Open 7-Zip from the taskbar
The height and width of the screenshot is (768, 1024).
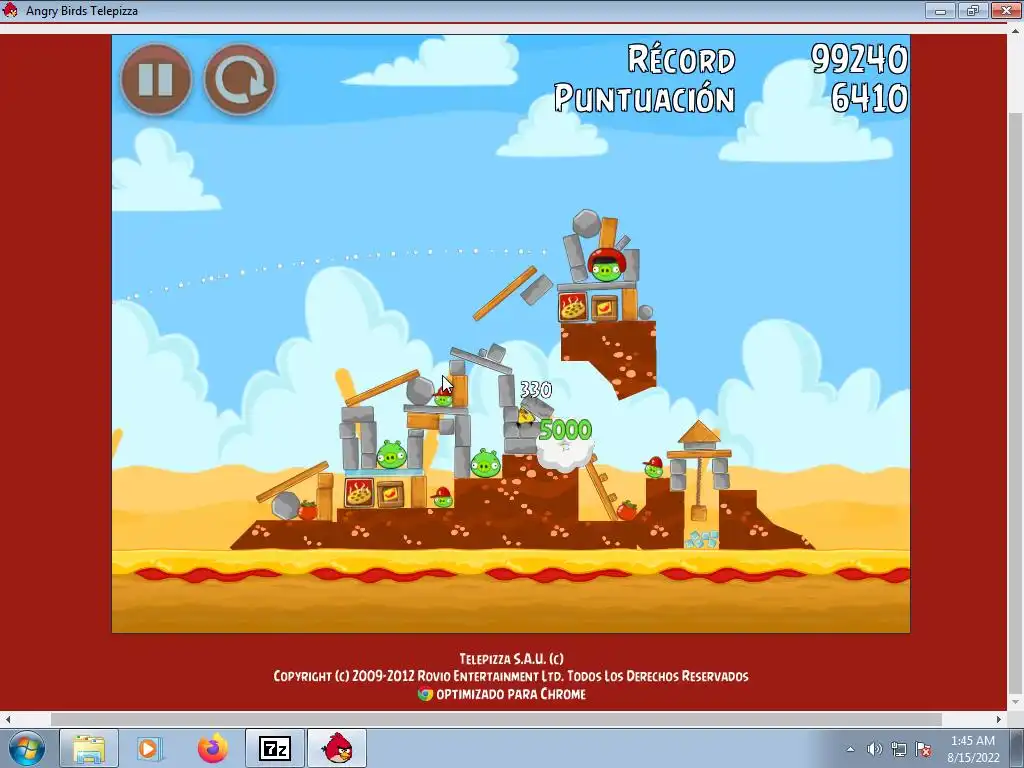[275, 748]
